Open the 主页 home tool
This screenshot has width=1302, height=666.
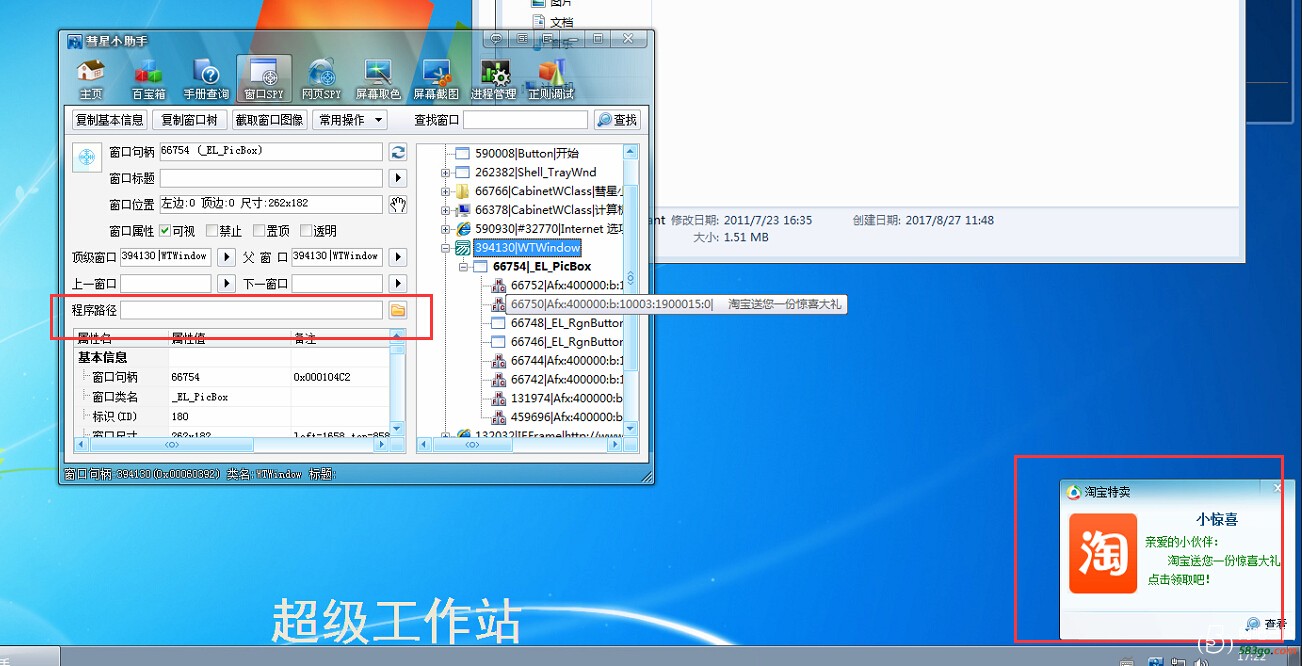(x=91, y=79)
